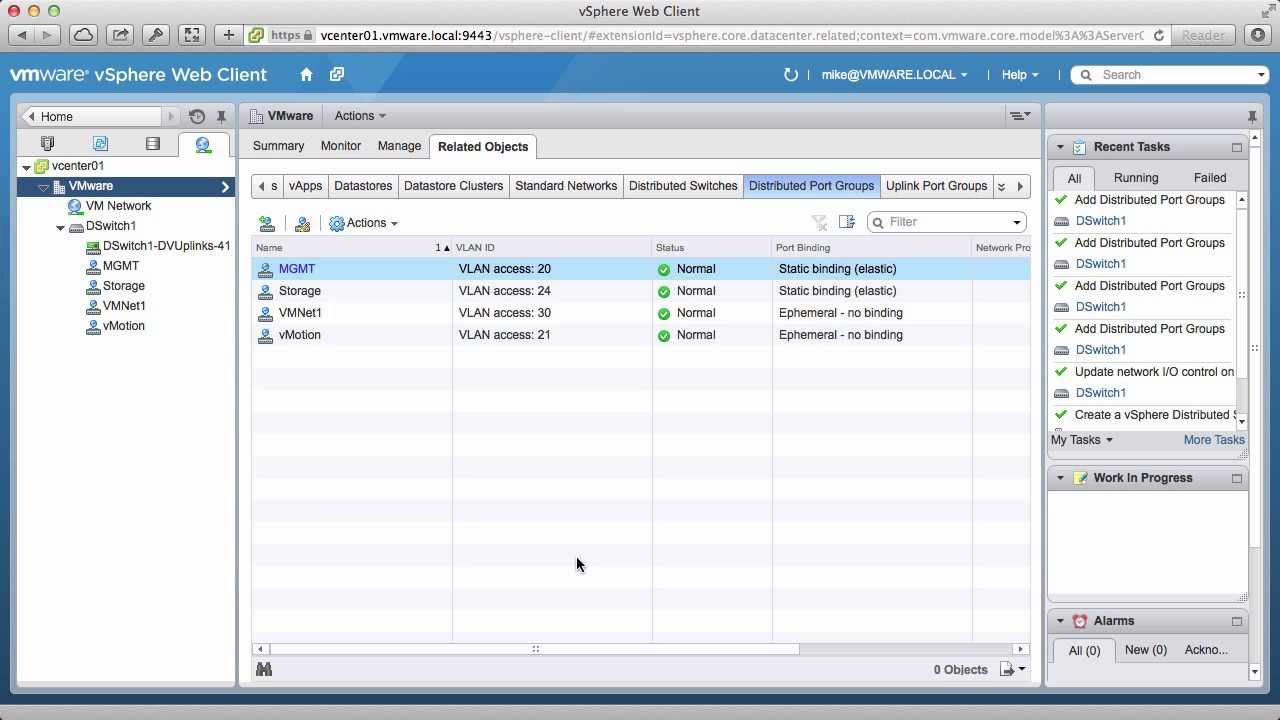The image size is (1280, 720).
Task: Switch to Networking inventory view
Action: (203, 145)
